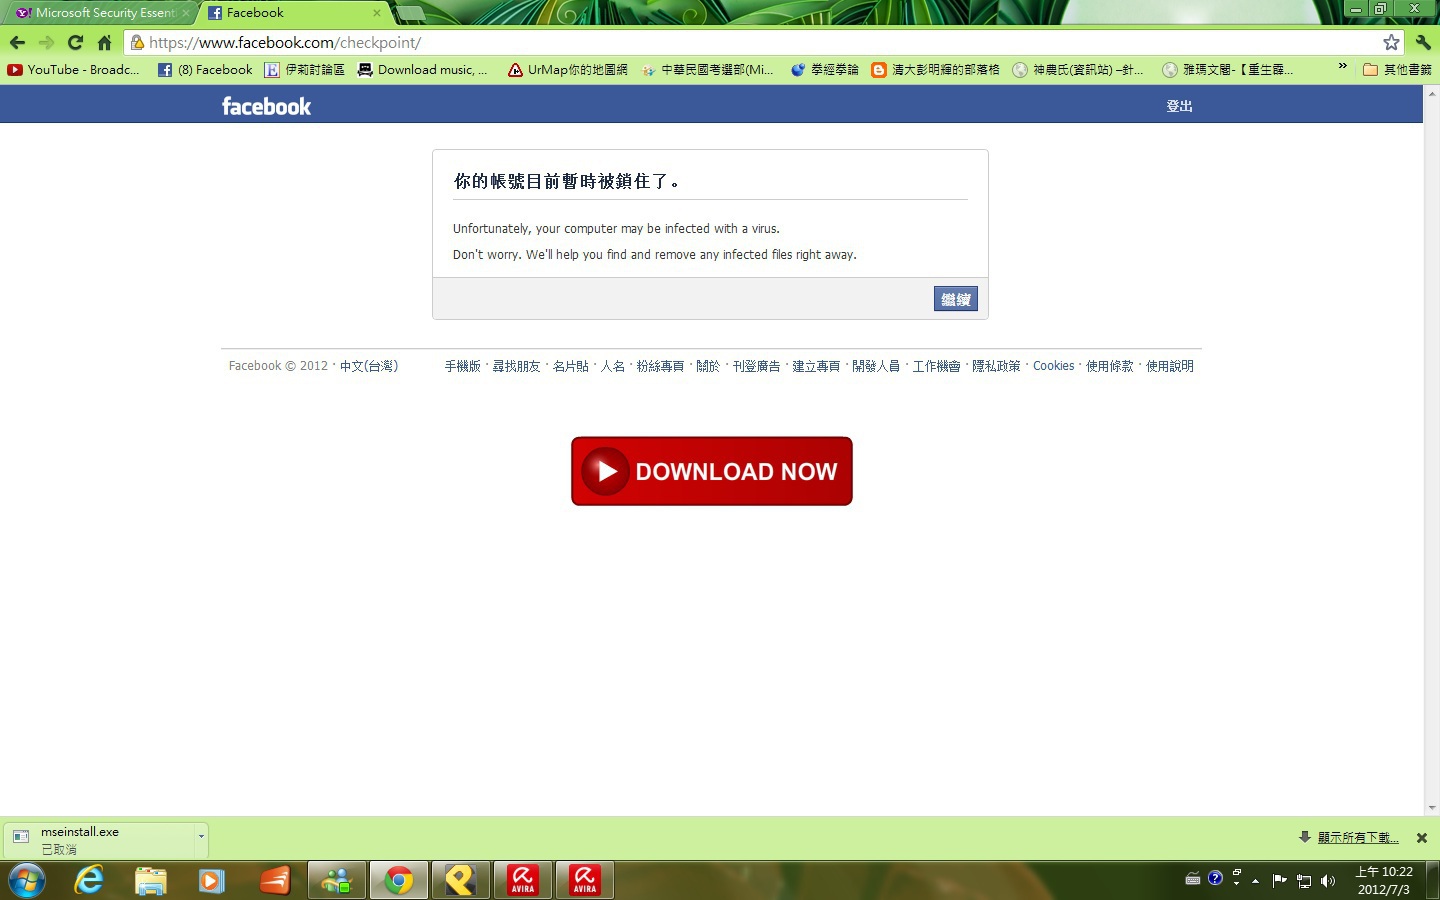
Task: Expand mseinstall.exe download options arrow
Action: (201, 837)
